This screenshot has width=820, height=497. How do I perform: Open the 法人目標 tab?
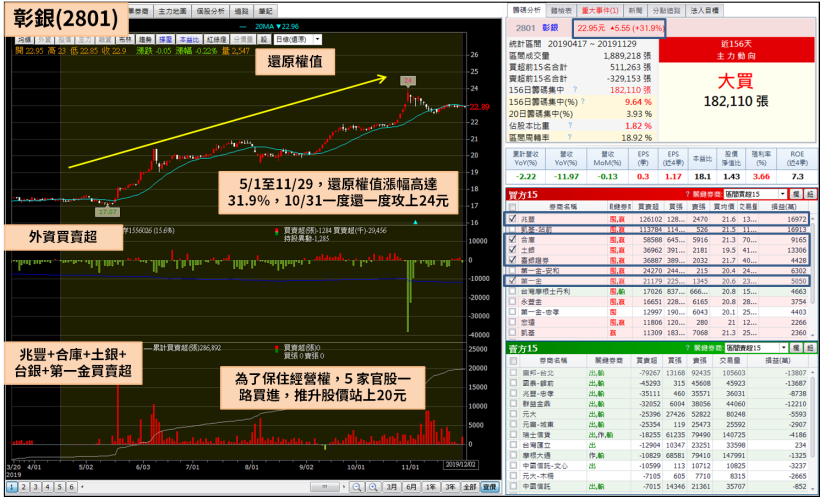(x=705, y=10)
